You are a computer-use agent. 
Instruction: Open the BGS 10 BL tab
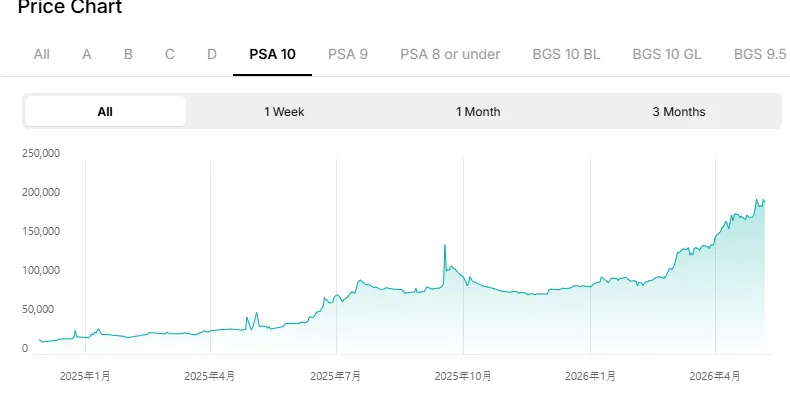click(x=566, y=54)
